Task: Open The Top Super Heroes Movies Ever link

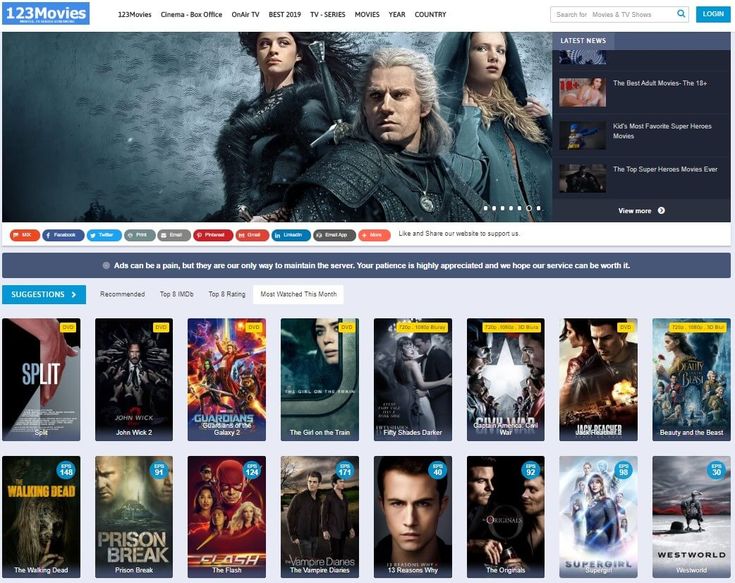Action: click(x=665, y=169)
